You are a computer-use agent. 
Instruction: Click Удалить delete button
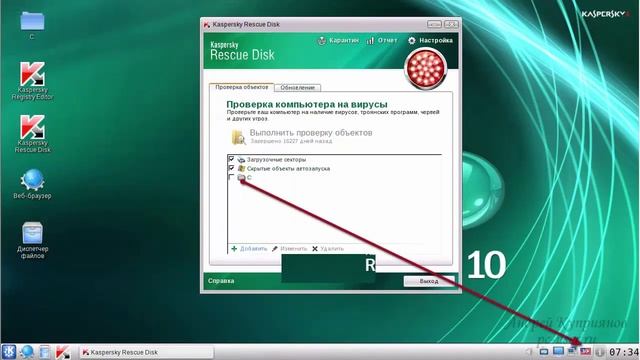point(328,249)
